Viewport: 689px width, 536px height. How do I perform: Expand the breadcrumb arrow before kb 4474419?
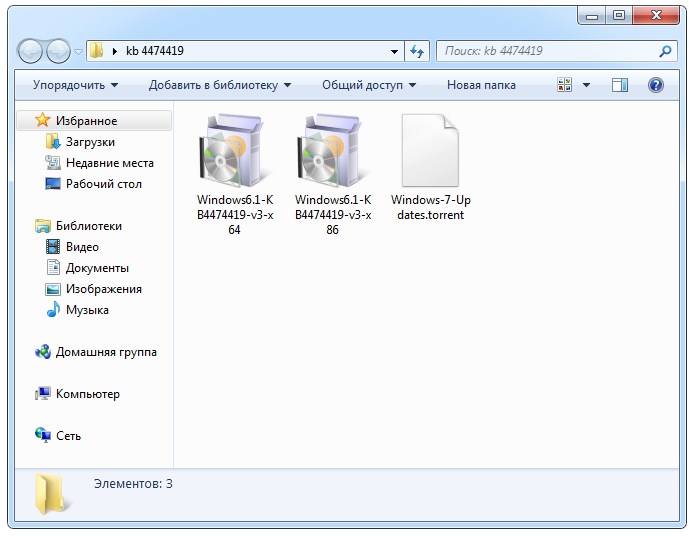115,51
